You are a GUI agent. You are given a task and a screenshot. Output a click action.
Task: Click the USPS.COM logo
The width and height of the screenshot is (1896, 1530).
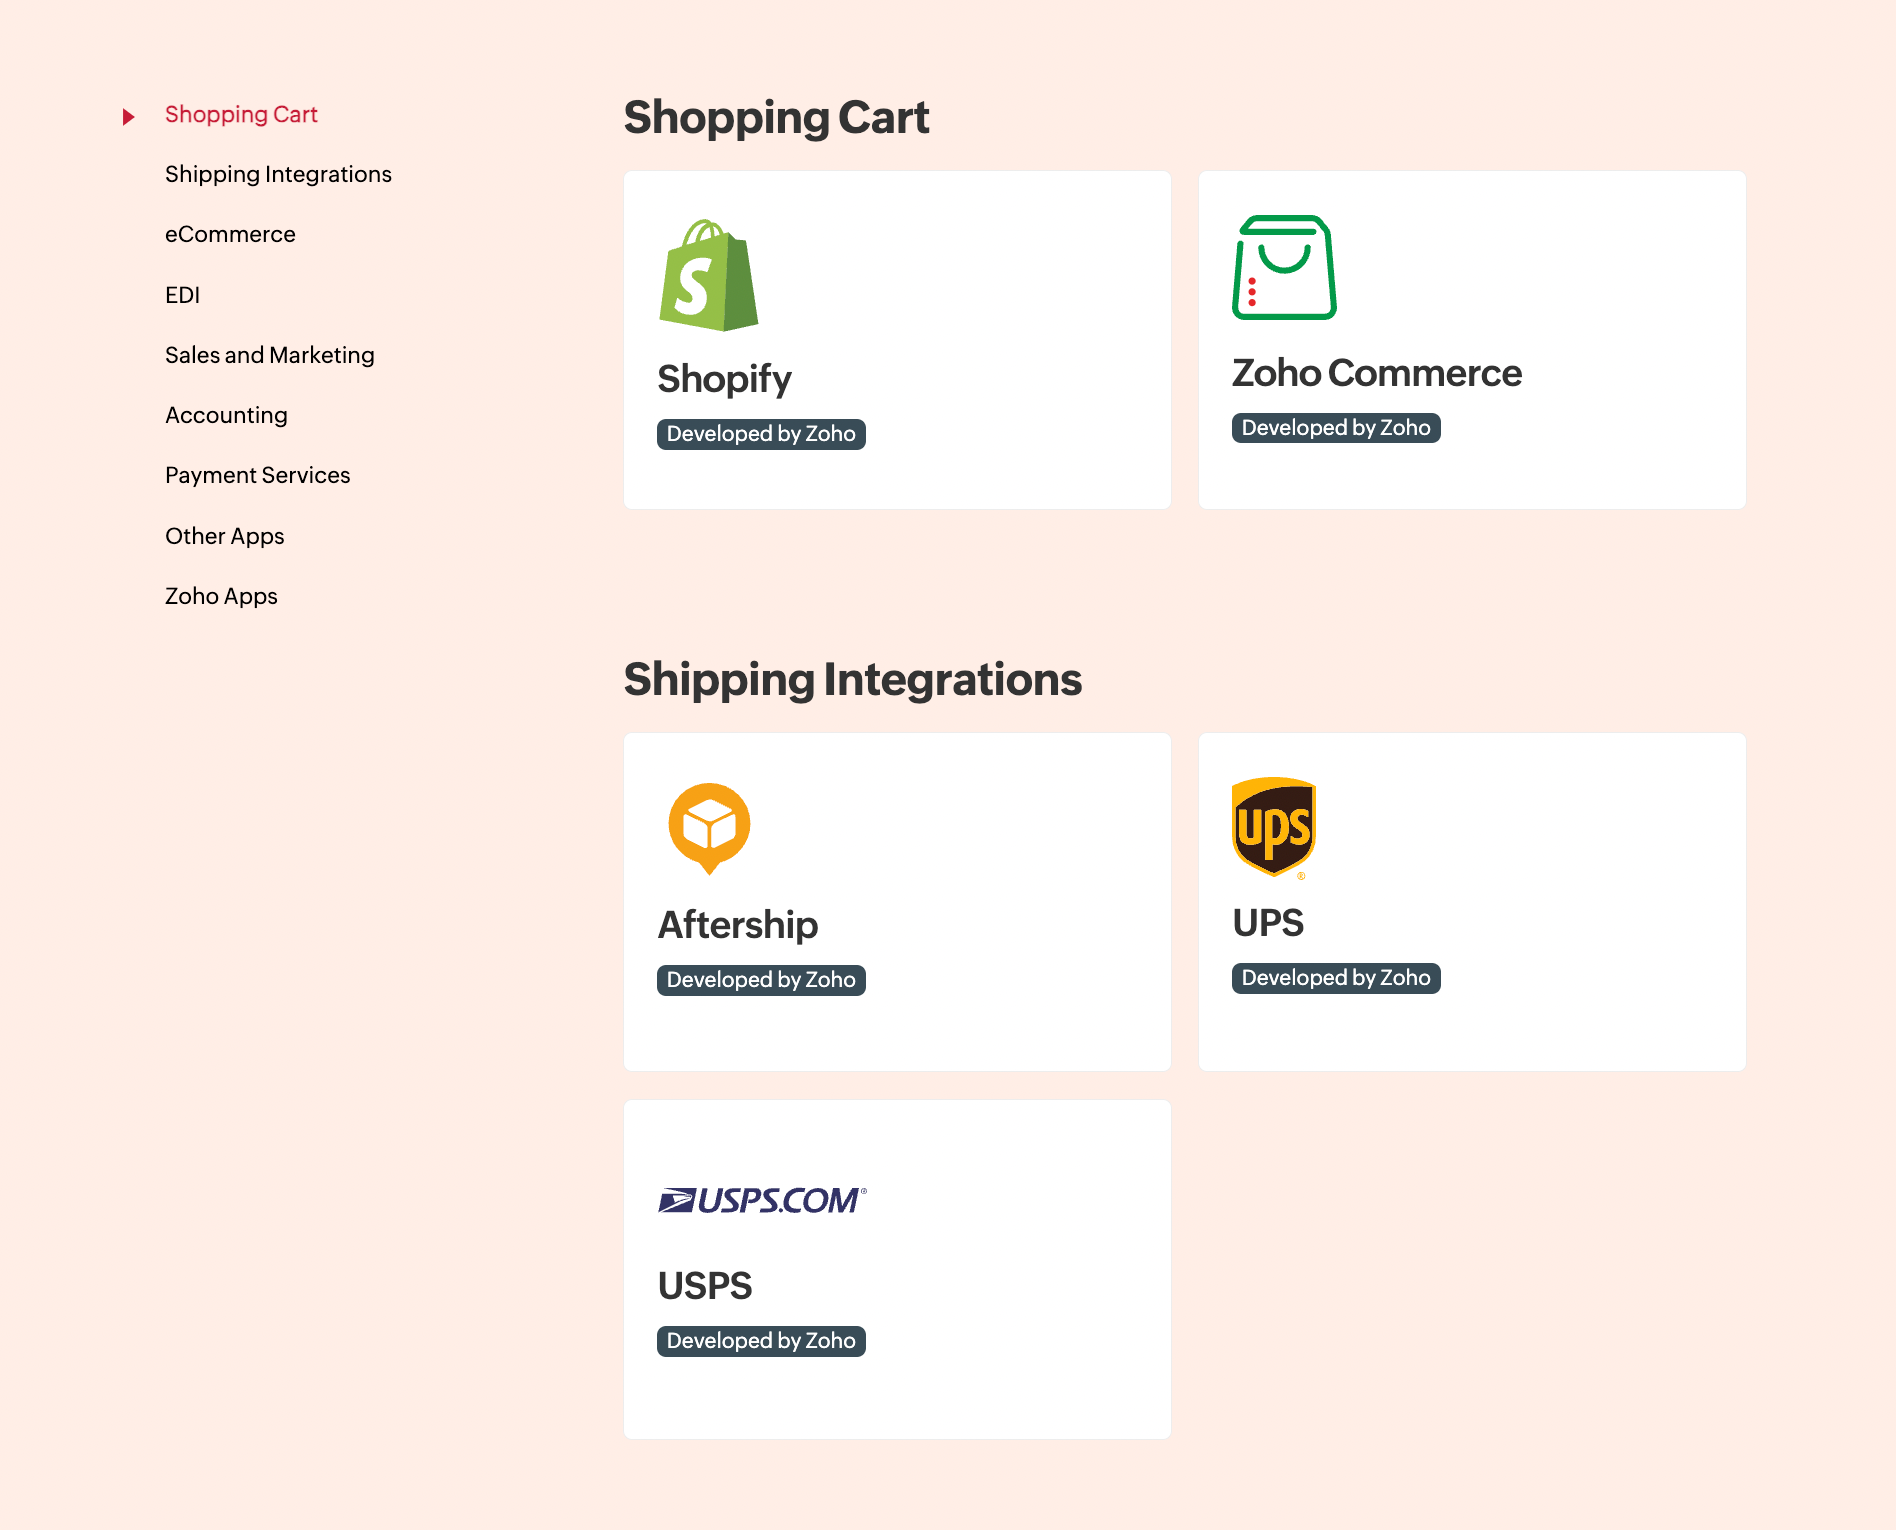[x=762, y=1200]
